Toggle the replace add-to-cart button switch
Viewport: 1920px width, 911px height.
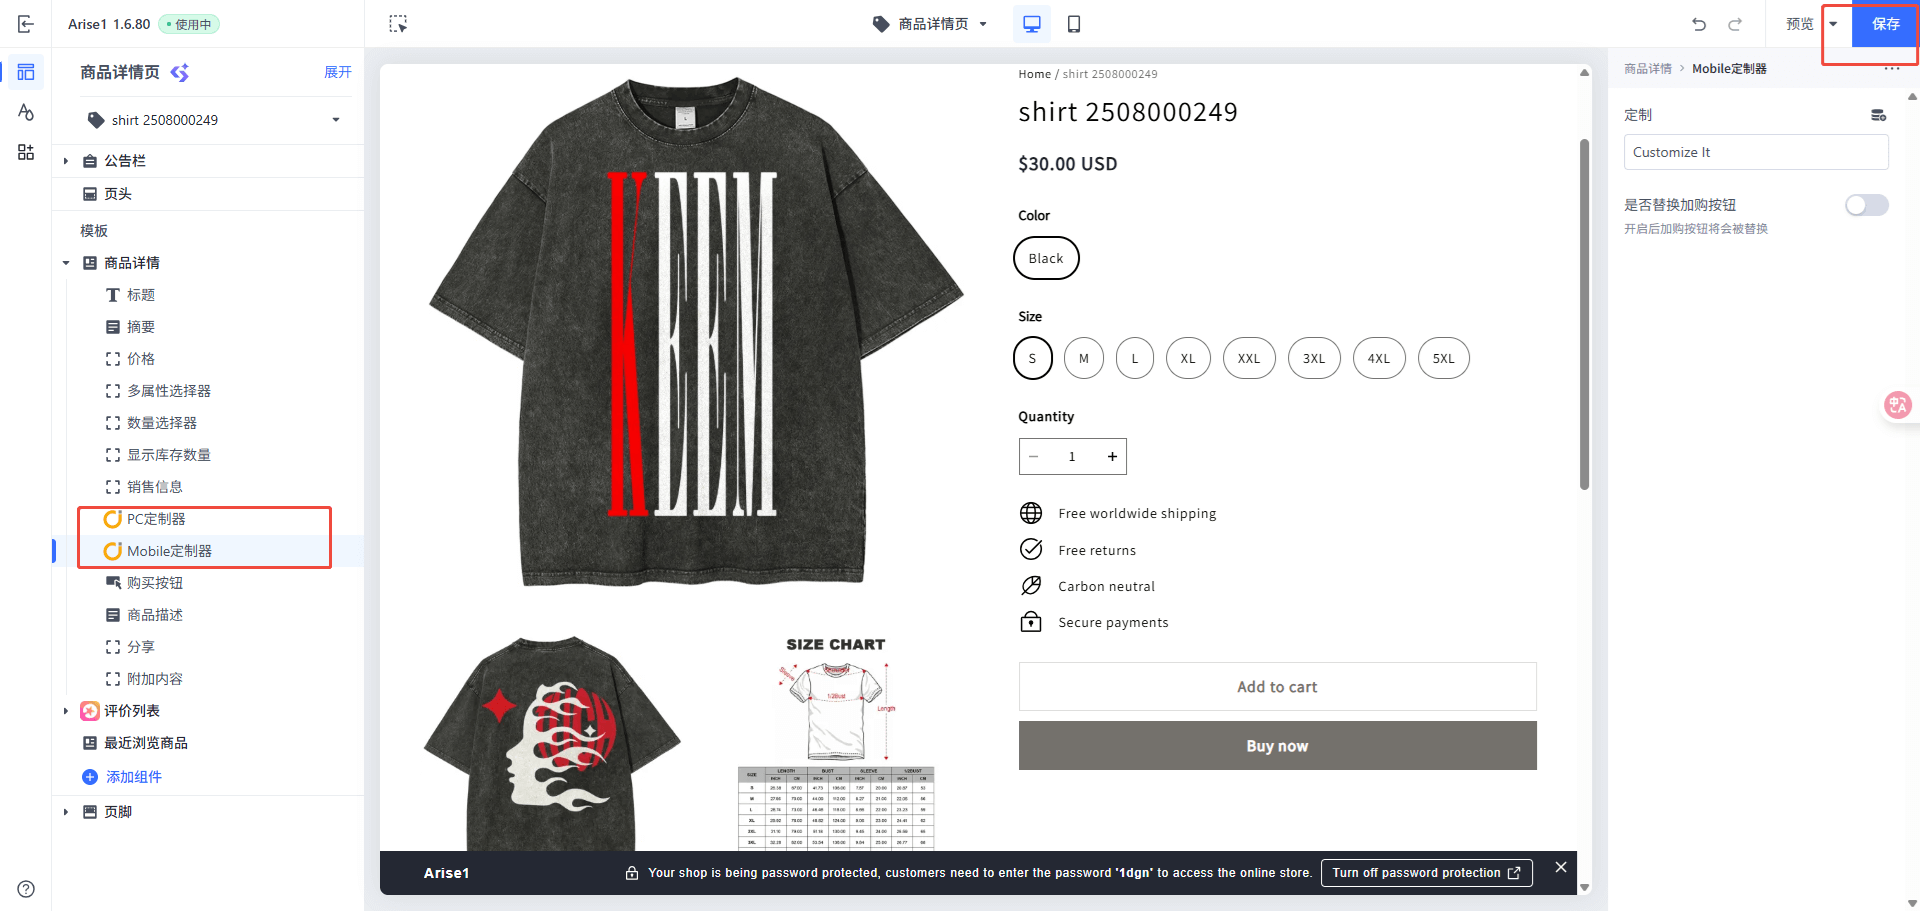click(1866, 205)
